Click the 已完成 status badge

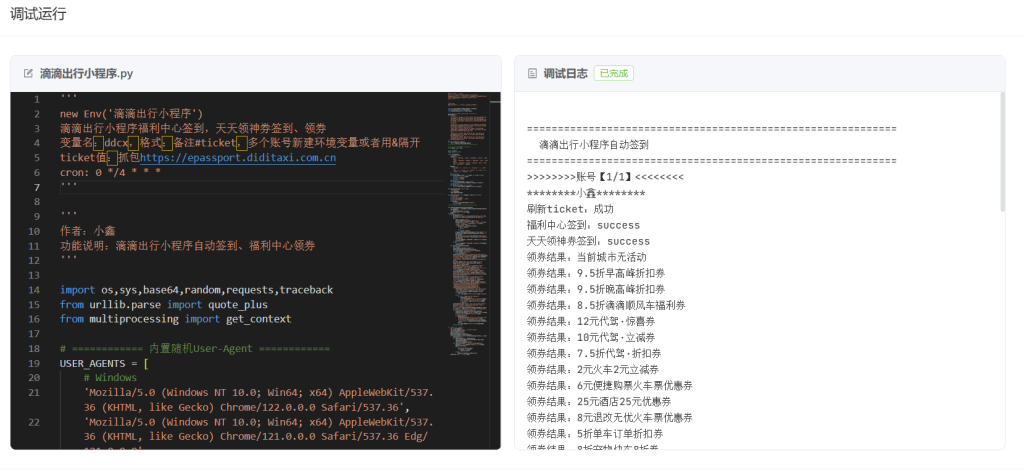click(x=613, y=74)
